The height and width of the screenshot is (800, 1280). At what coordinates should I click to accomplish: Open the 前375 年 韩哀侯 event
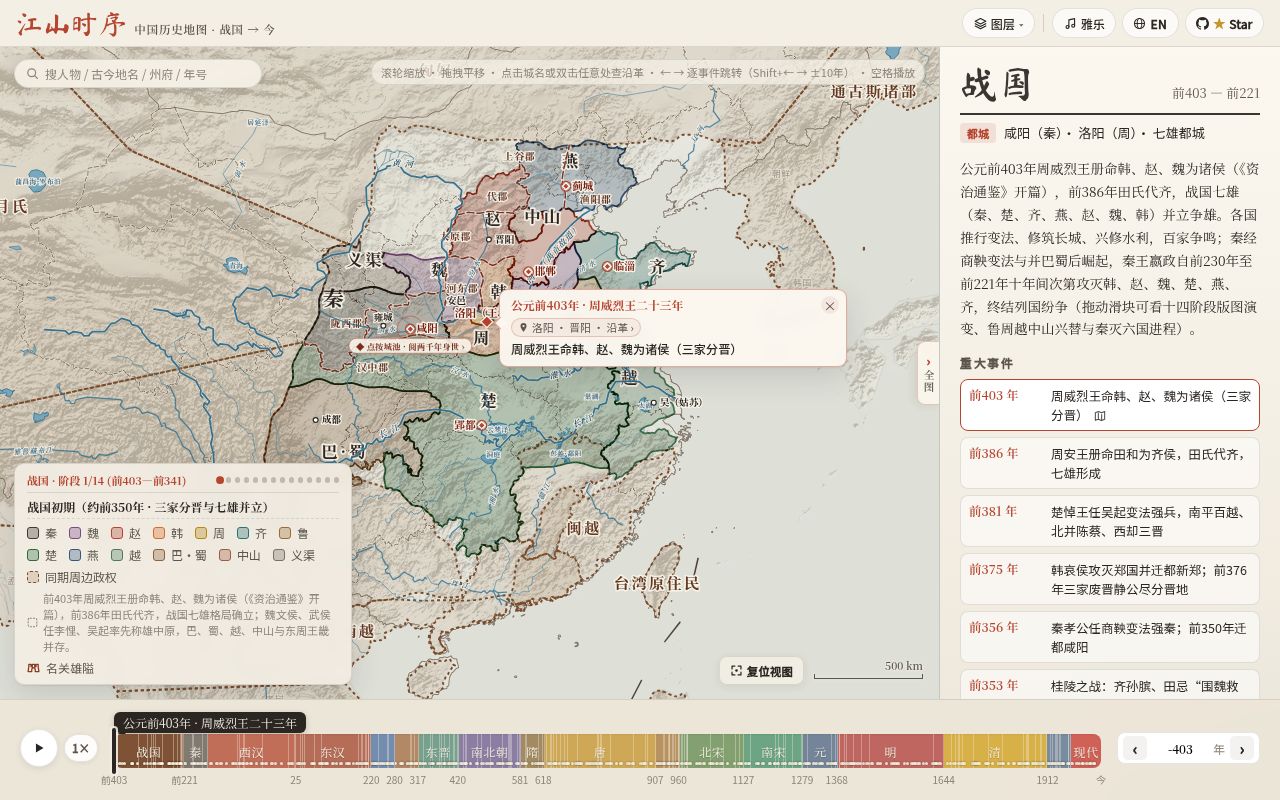coord(1110,579)
